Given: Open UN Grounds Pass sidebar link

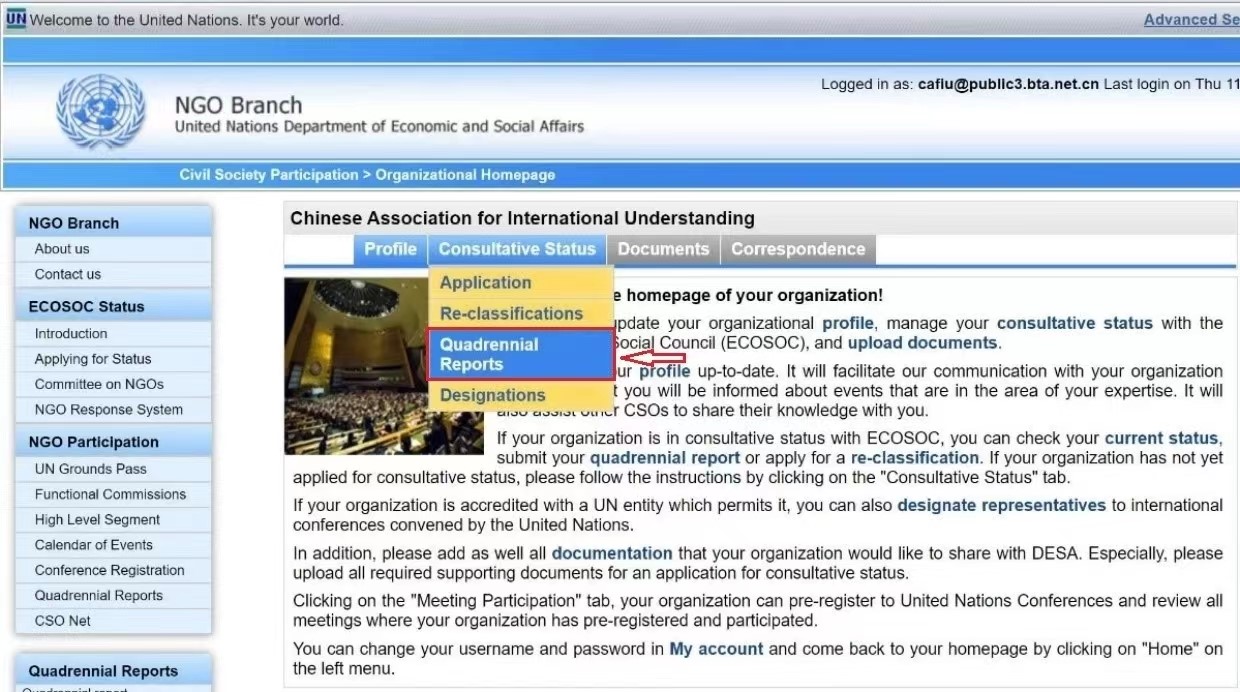Looking at the screenshot, I should (91, 469).
